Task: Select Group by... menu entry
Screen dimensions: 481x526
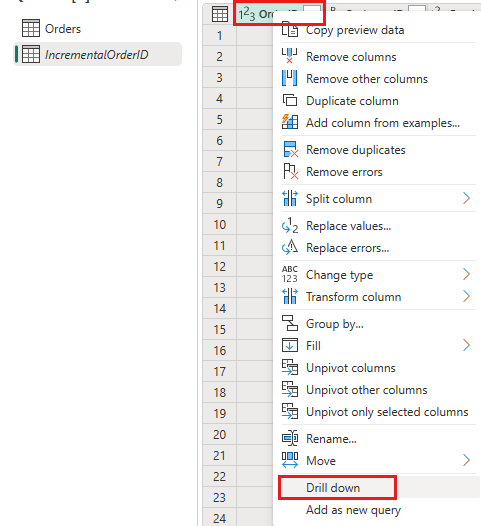Action: (x=378, y=323)
